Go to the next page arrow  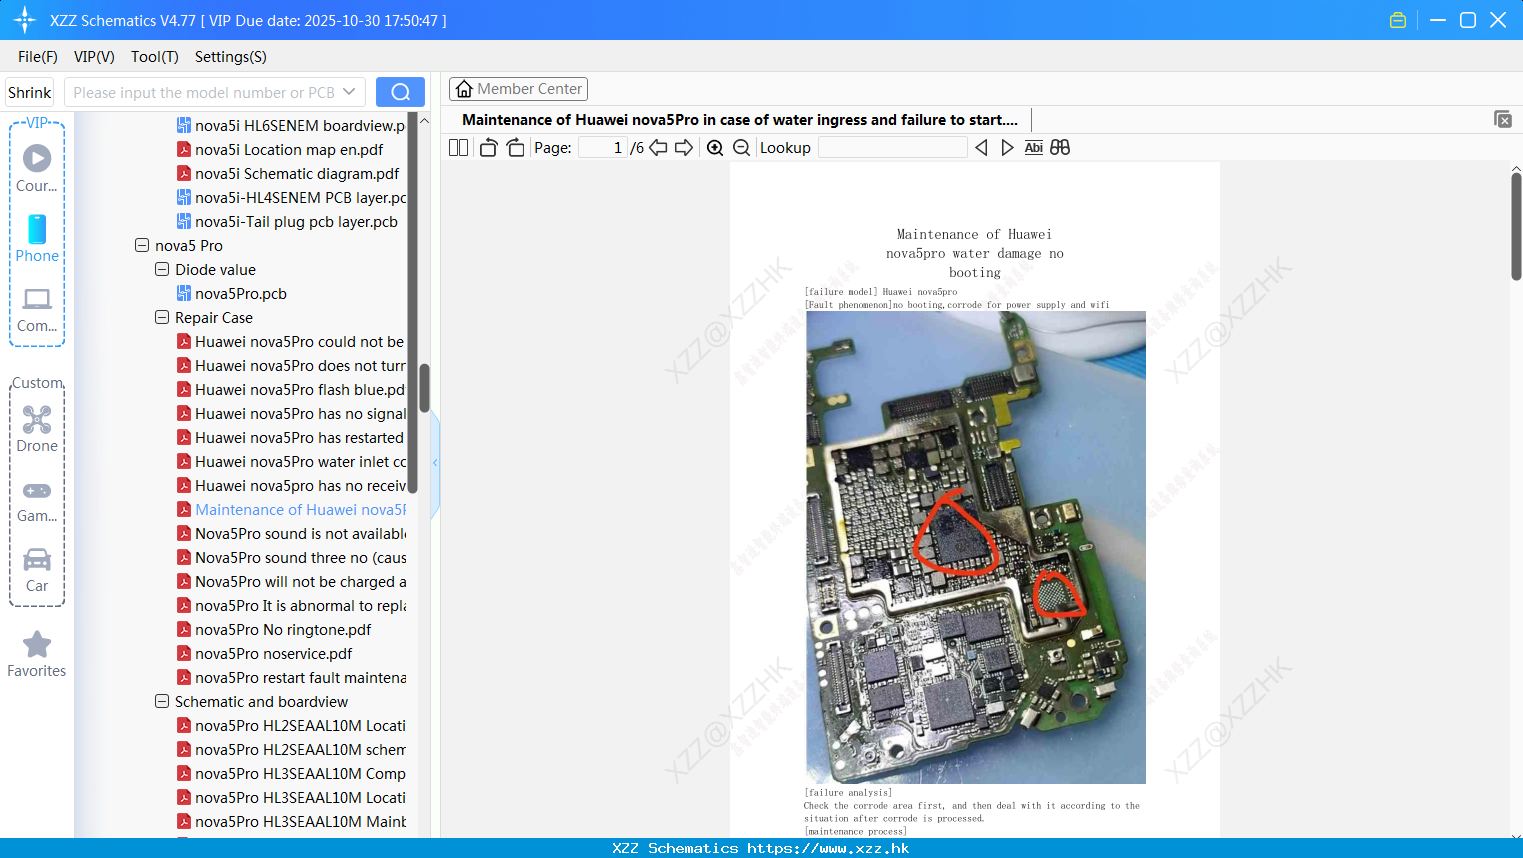[684, 148]
